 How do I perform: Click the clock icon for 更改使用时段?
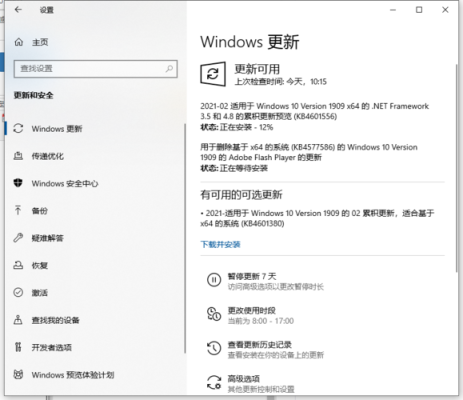[214, 314]
